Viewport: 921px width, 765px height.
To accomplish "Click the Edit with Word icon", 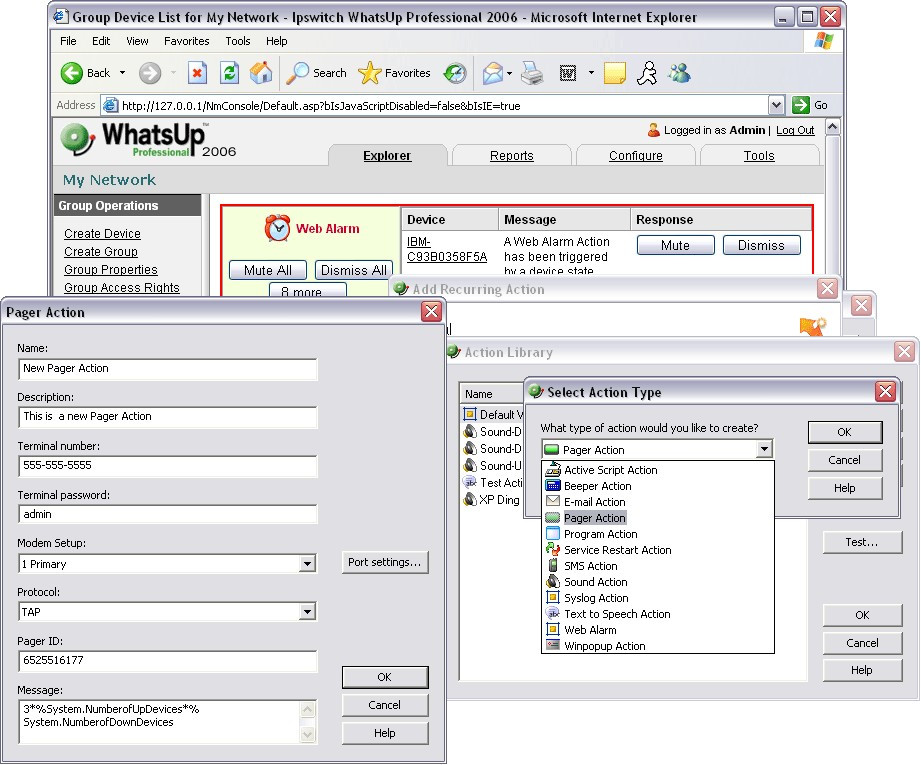I will coord(568,73).
